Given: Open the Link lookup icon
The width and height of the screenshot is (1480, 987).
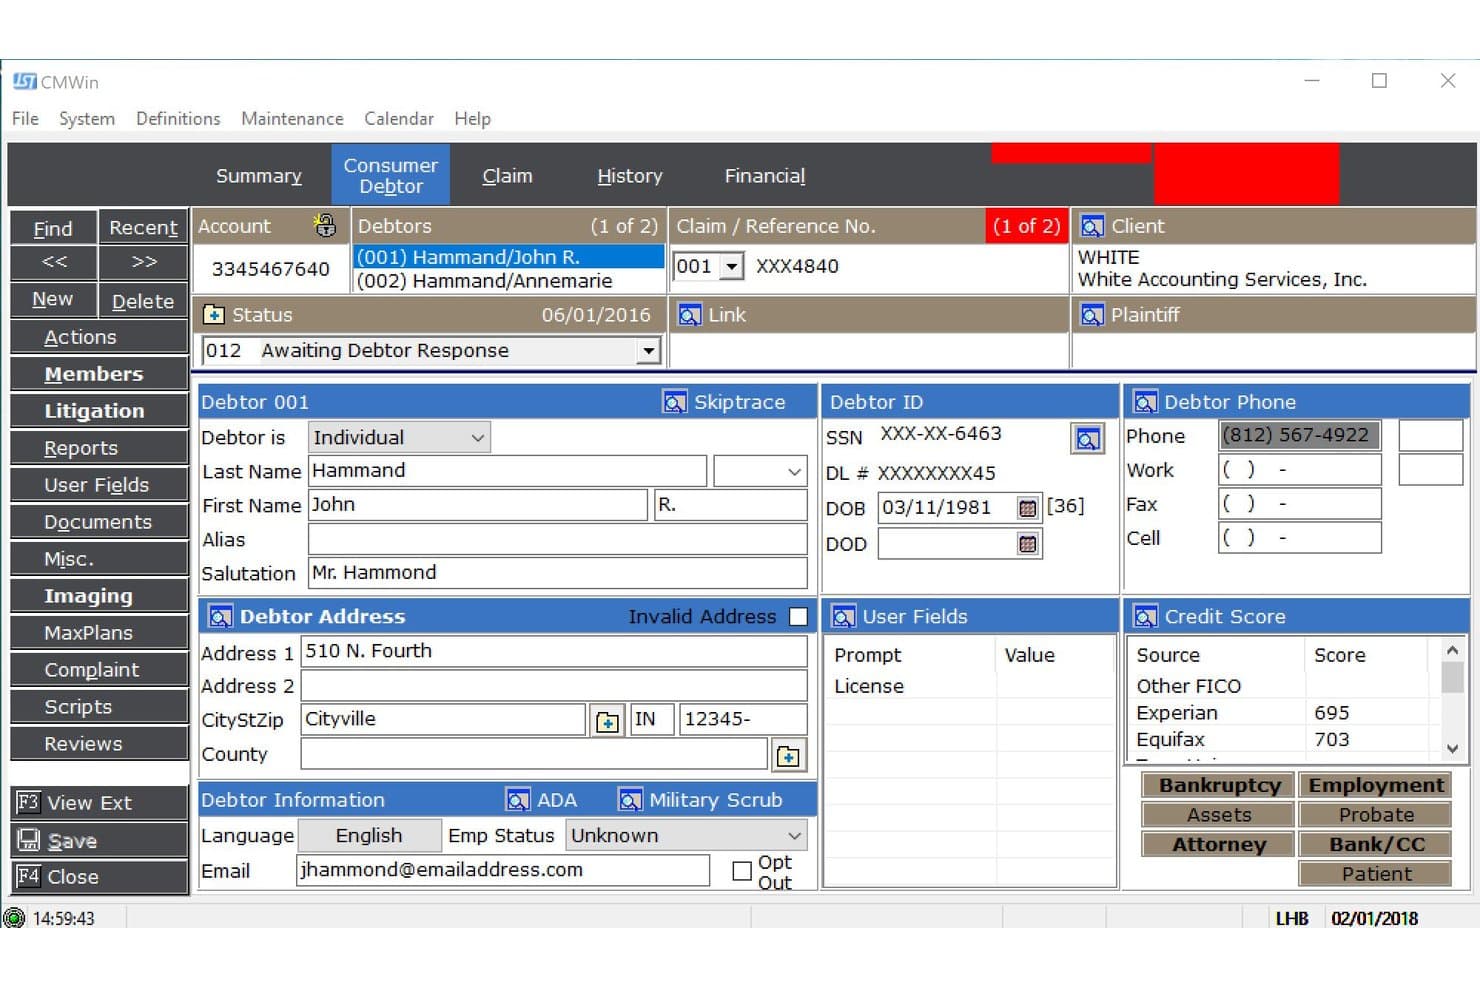Looking at the screenshot, I should tap(689, 315).
